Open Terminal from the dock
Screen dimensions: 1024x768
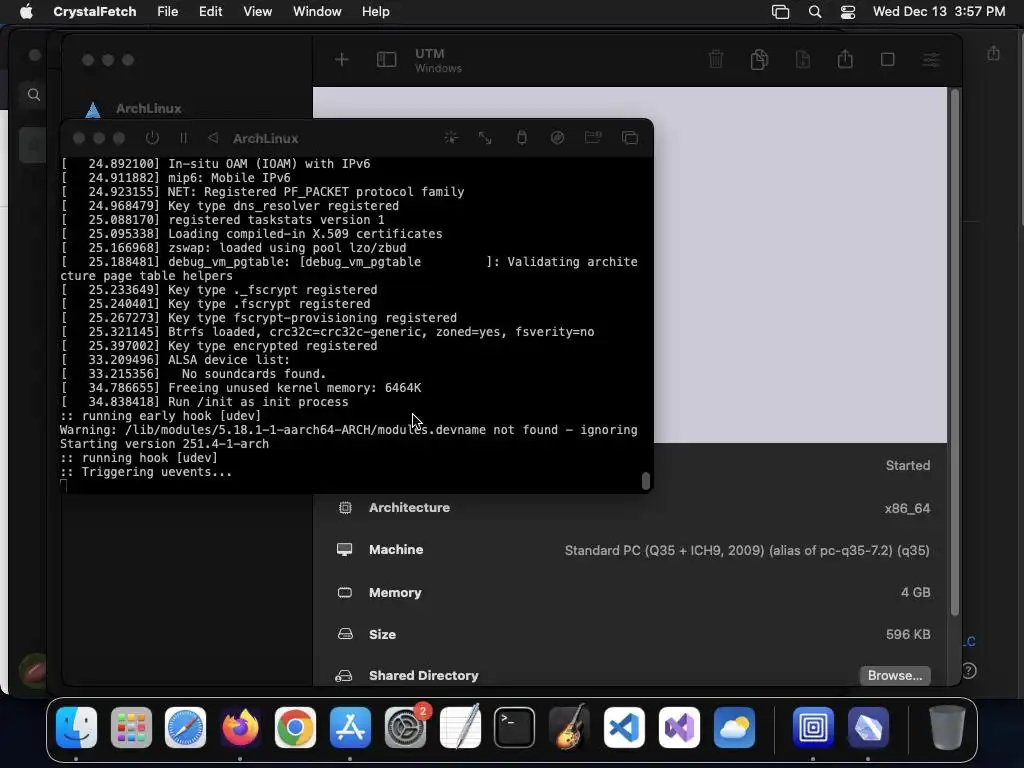[515, 727]
